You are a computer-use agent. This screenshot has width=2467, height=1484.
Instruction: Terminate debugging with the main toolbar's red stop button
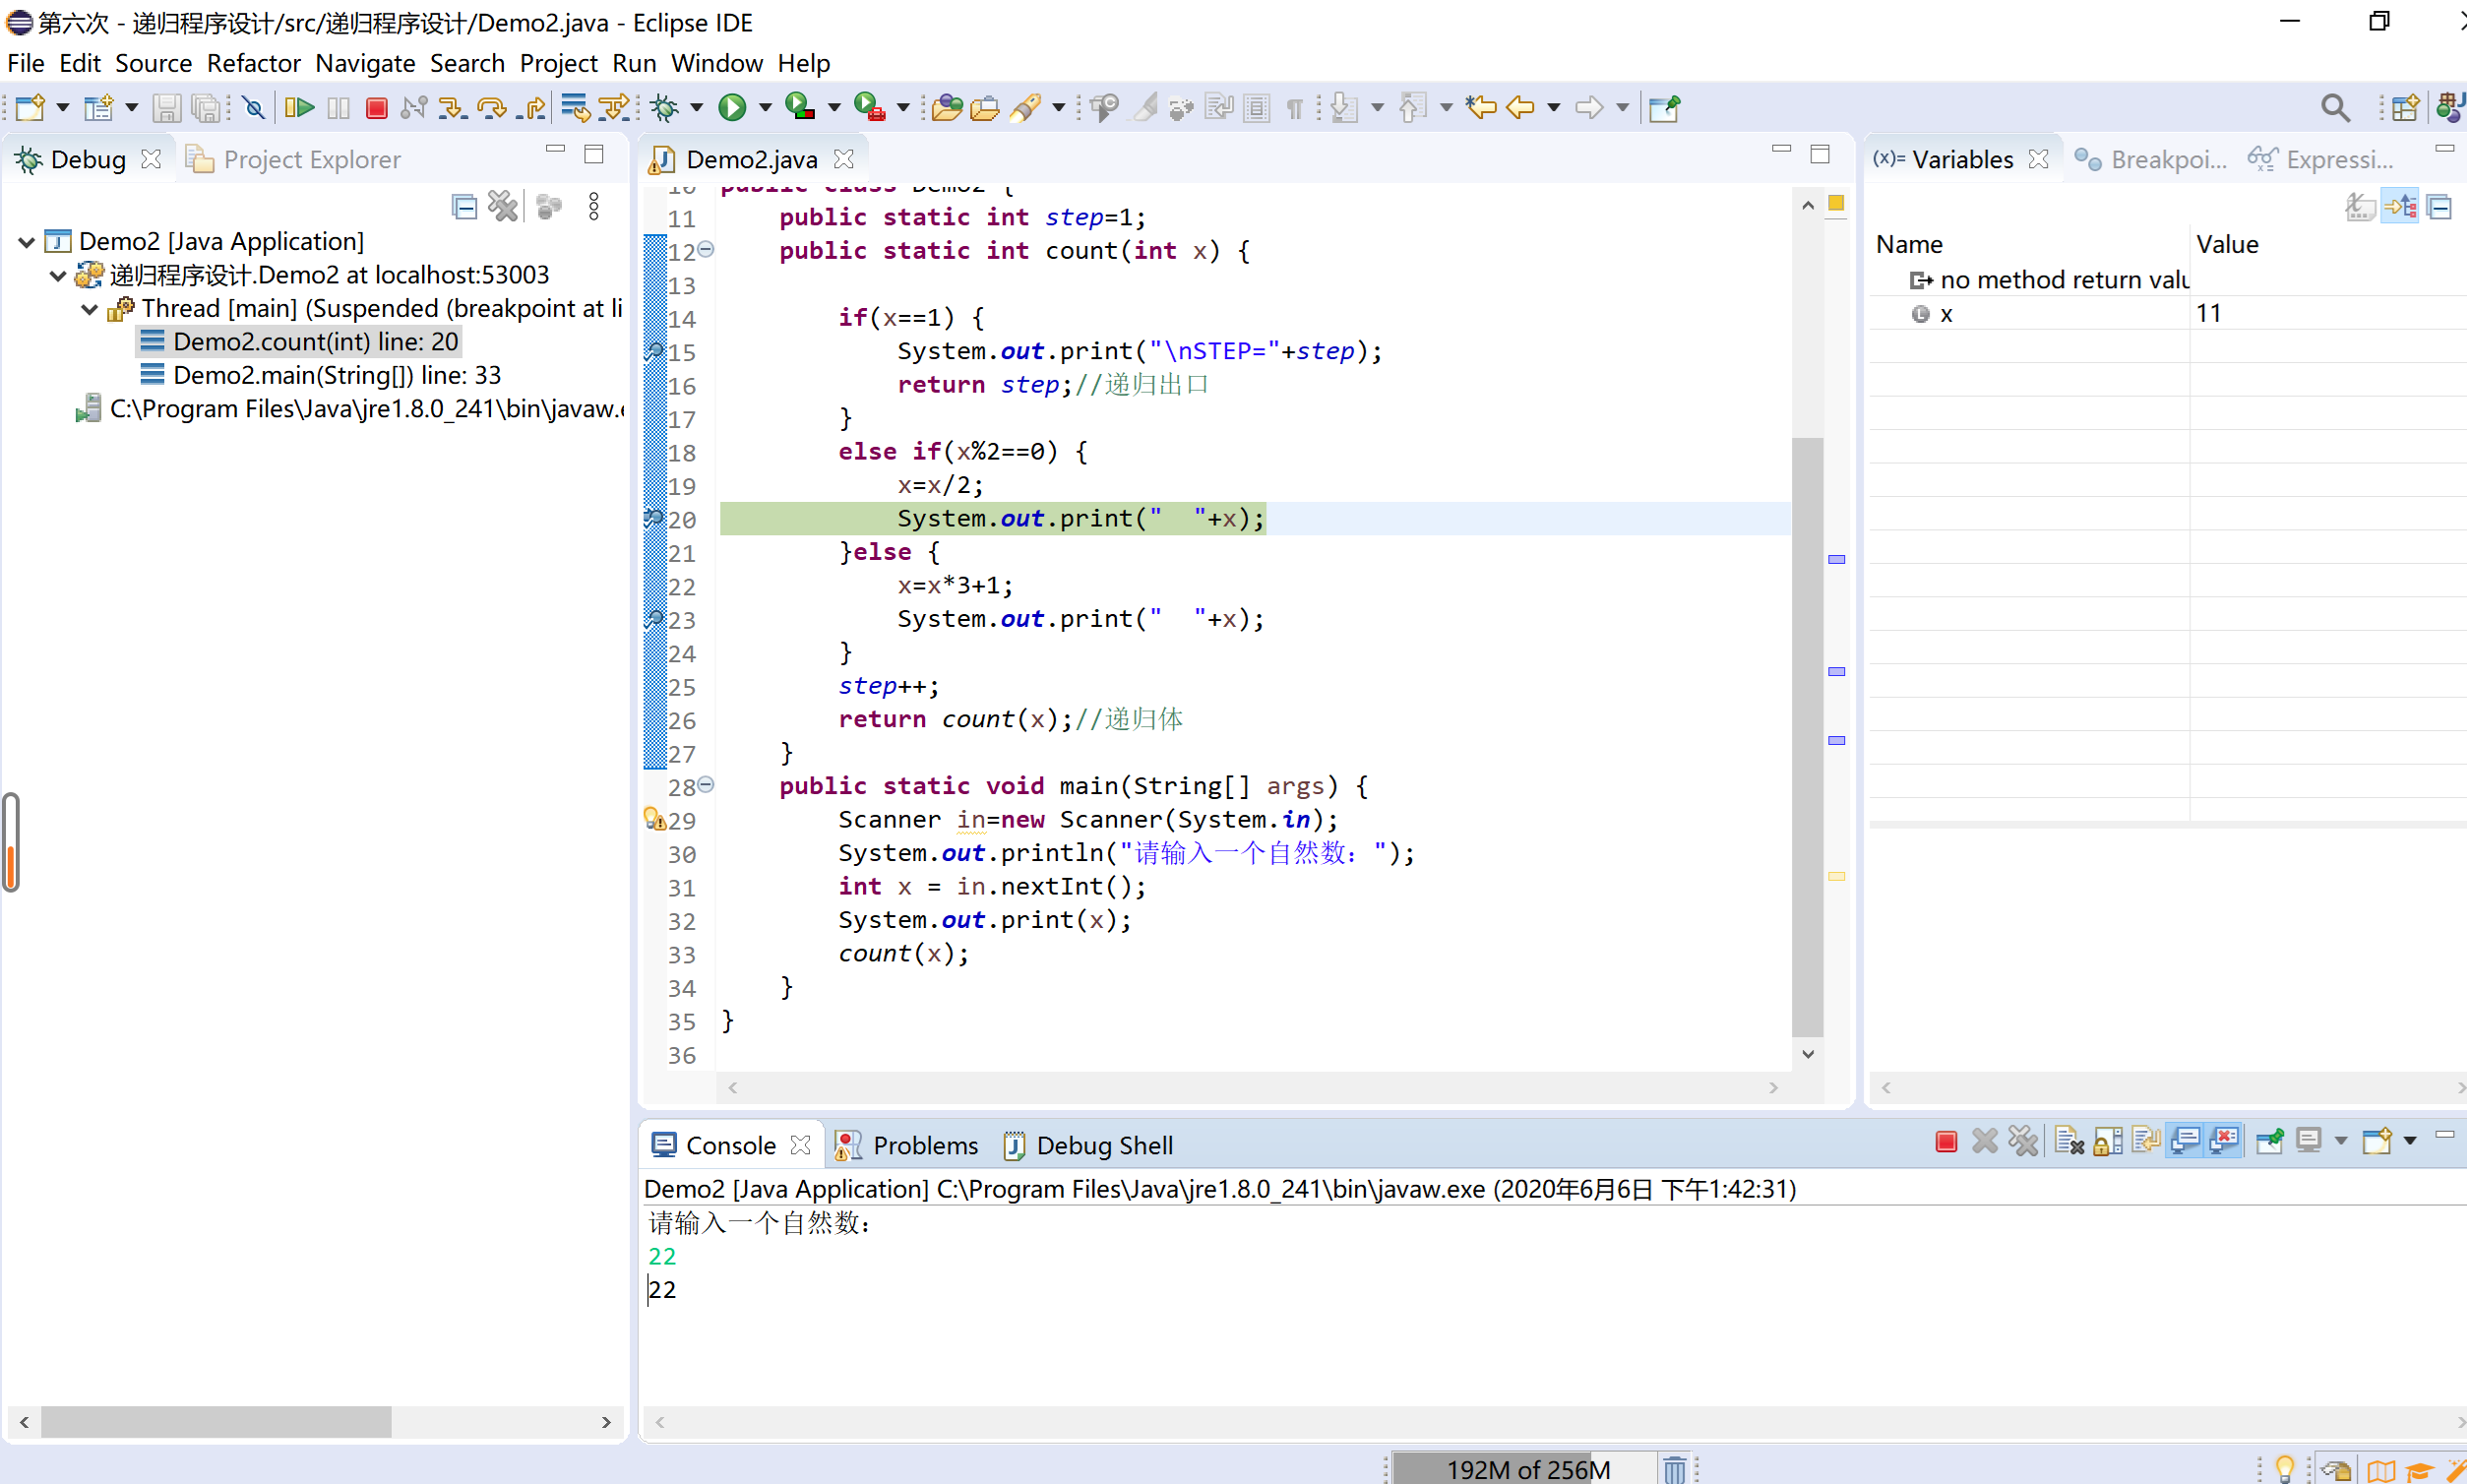click(x=376, y=107)
